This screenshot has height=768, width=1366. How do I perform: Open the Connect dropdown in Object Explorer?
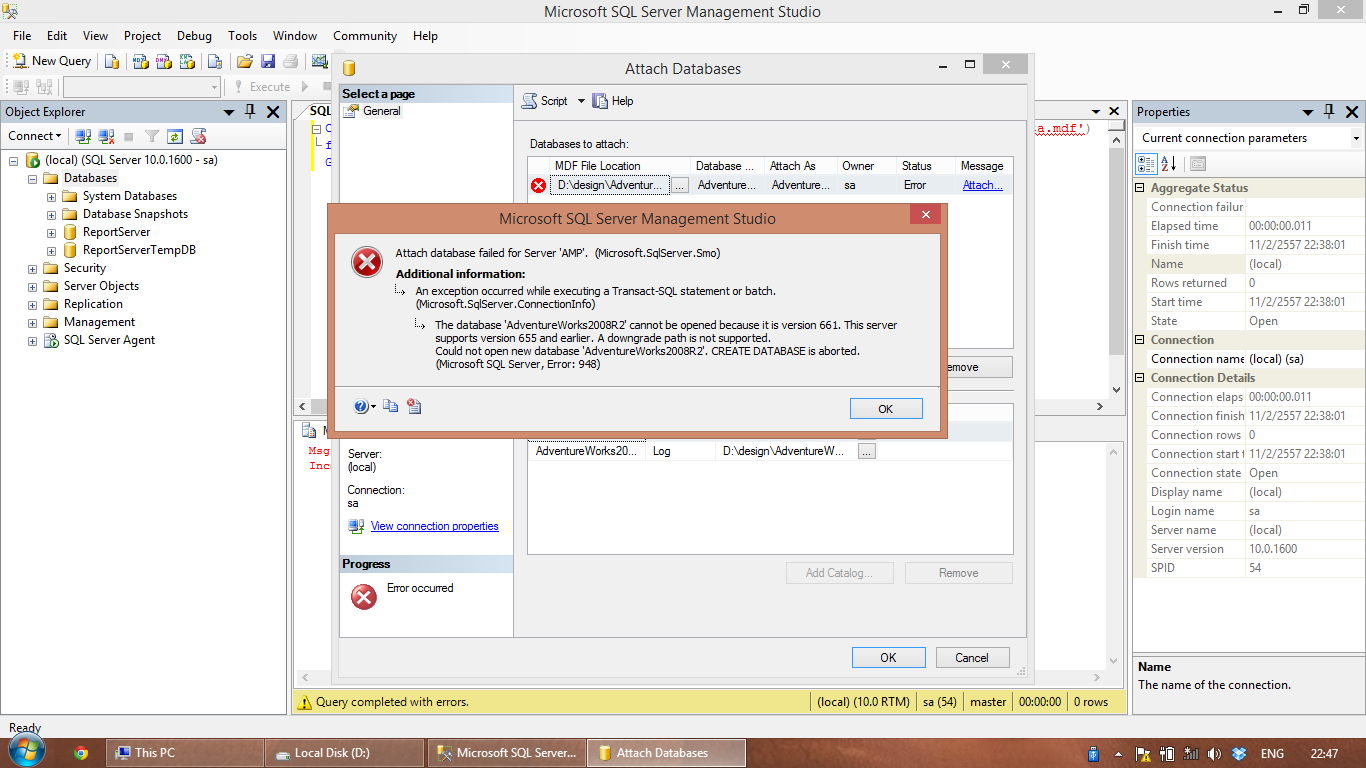pyautogui.click(x=35, y=136)
